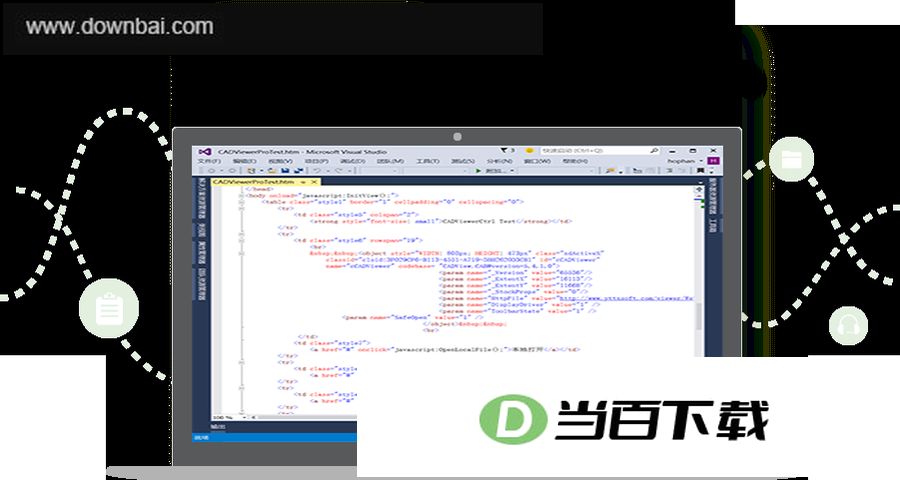Click the toolbar find-in-files icon
Viewport: 900px width, 480px height.
610,171
